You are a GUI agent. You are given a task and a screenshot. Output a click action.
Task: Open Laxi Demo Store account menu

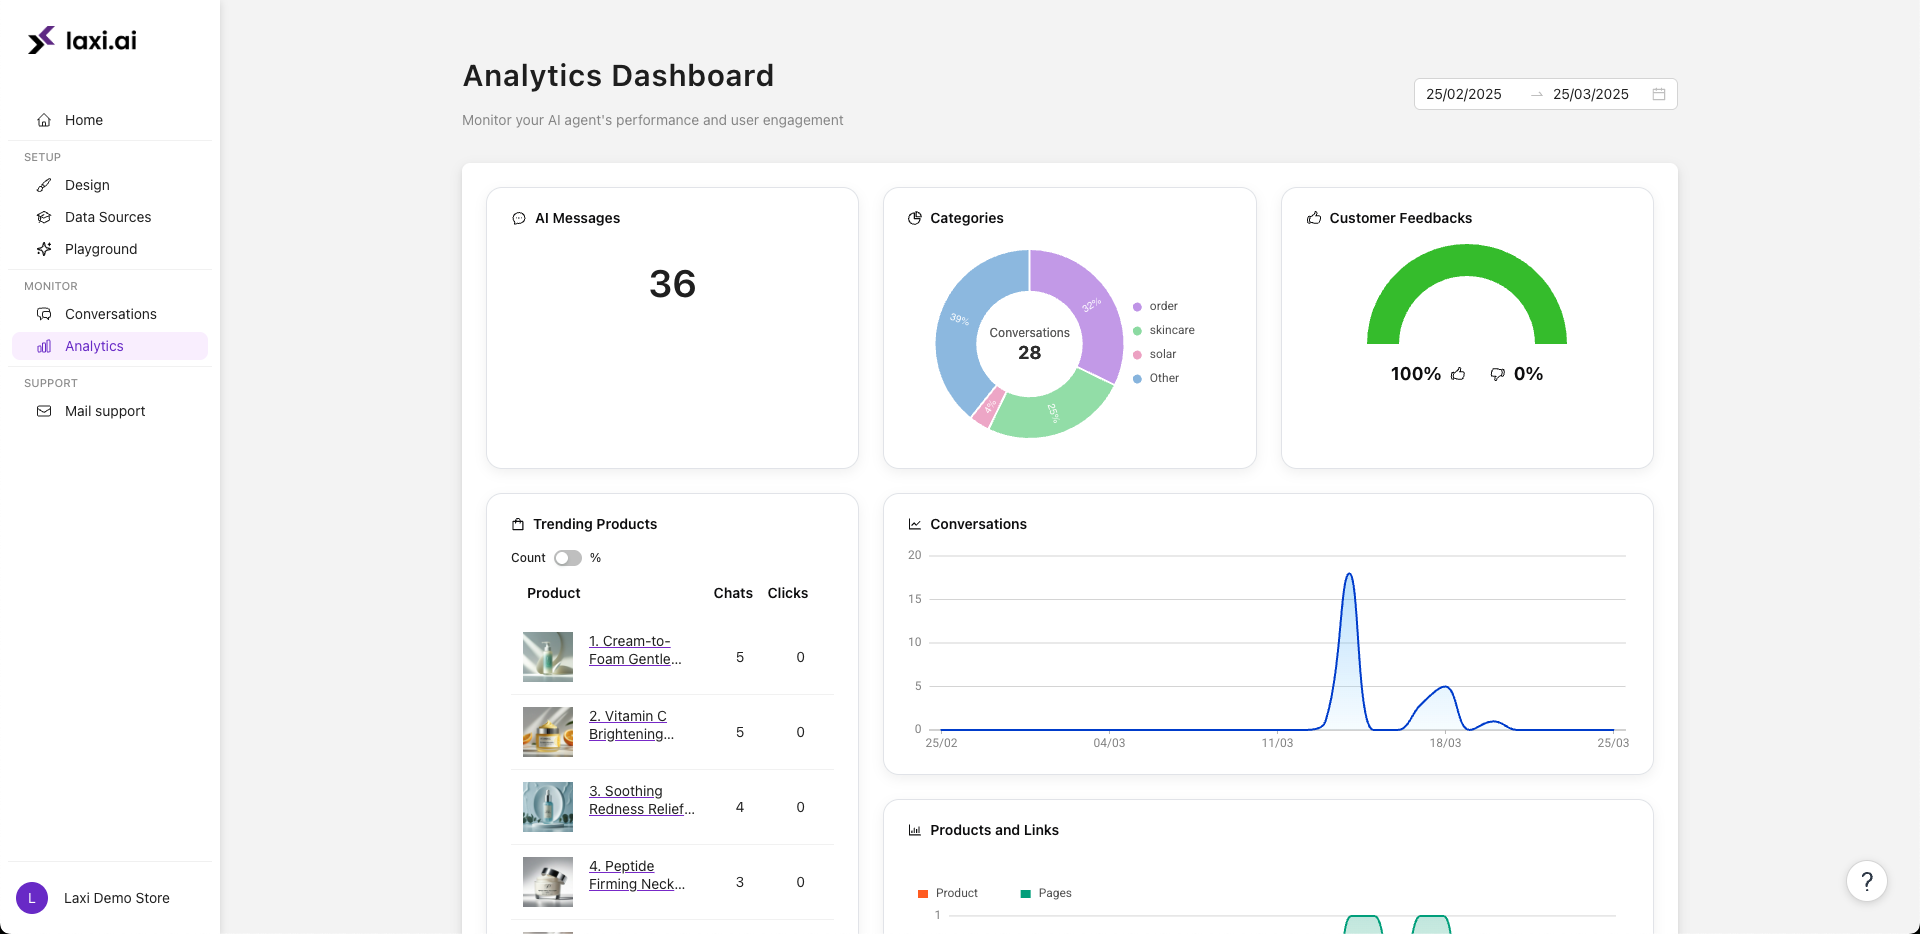click(x=116, y=898)
